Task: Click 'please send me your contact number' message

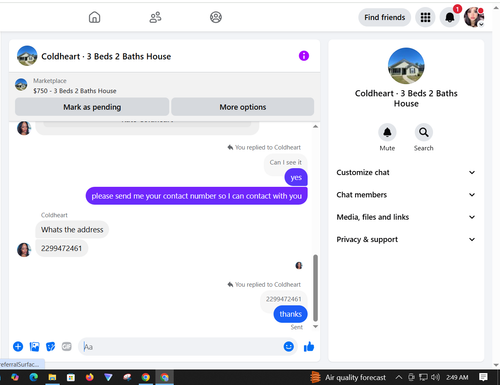Action: click(197, 196)
